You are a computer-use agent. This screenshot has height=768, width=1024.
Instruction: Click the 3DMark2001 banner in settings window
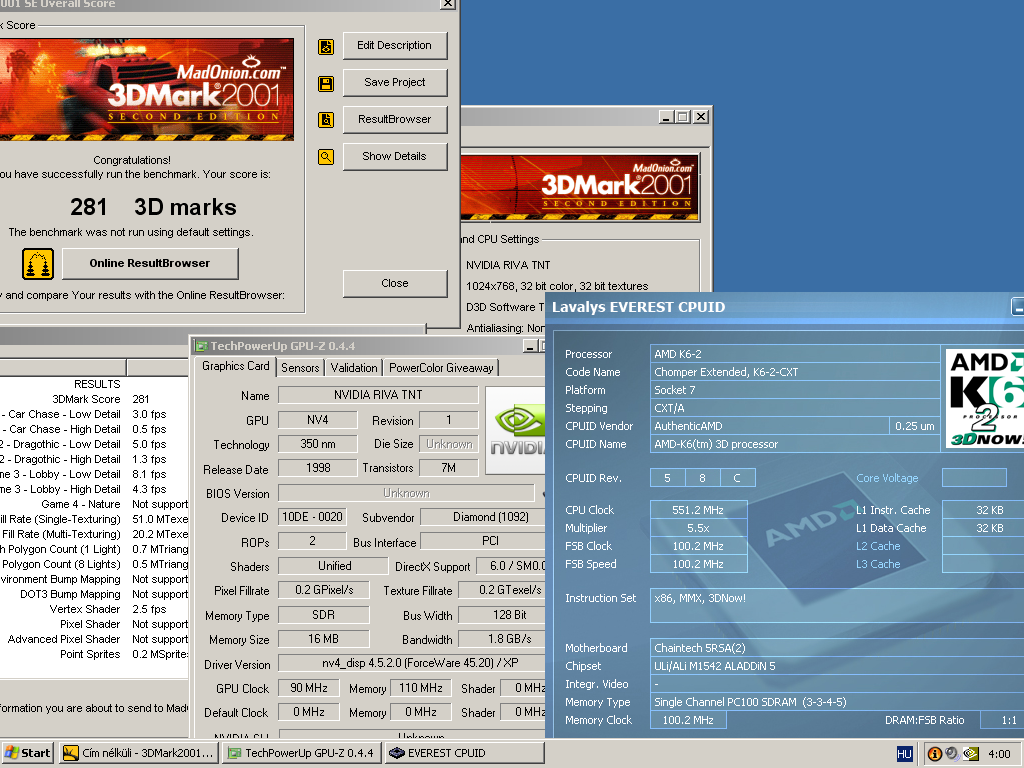580,187
